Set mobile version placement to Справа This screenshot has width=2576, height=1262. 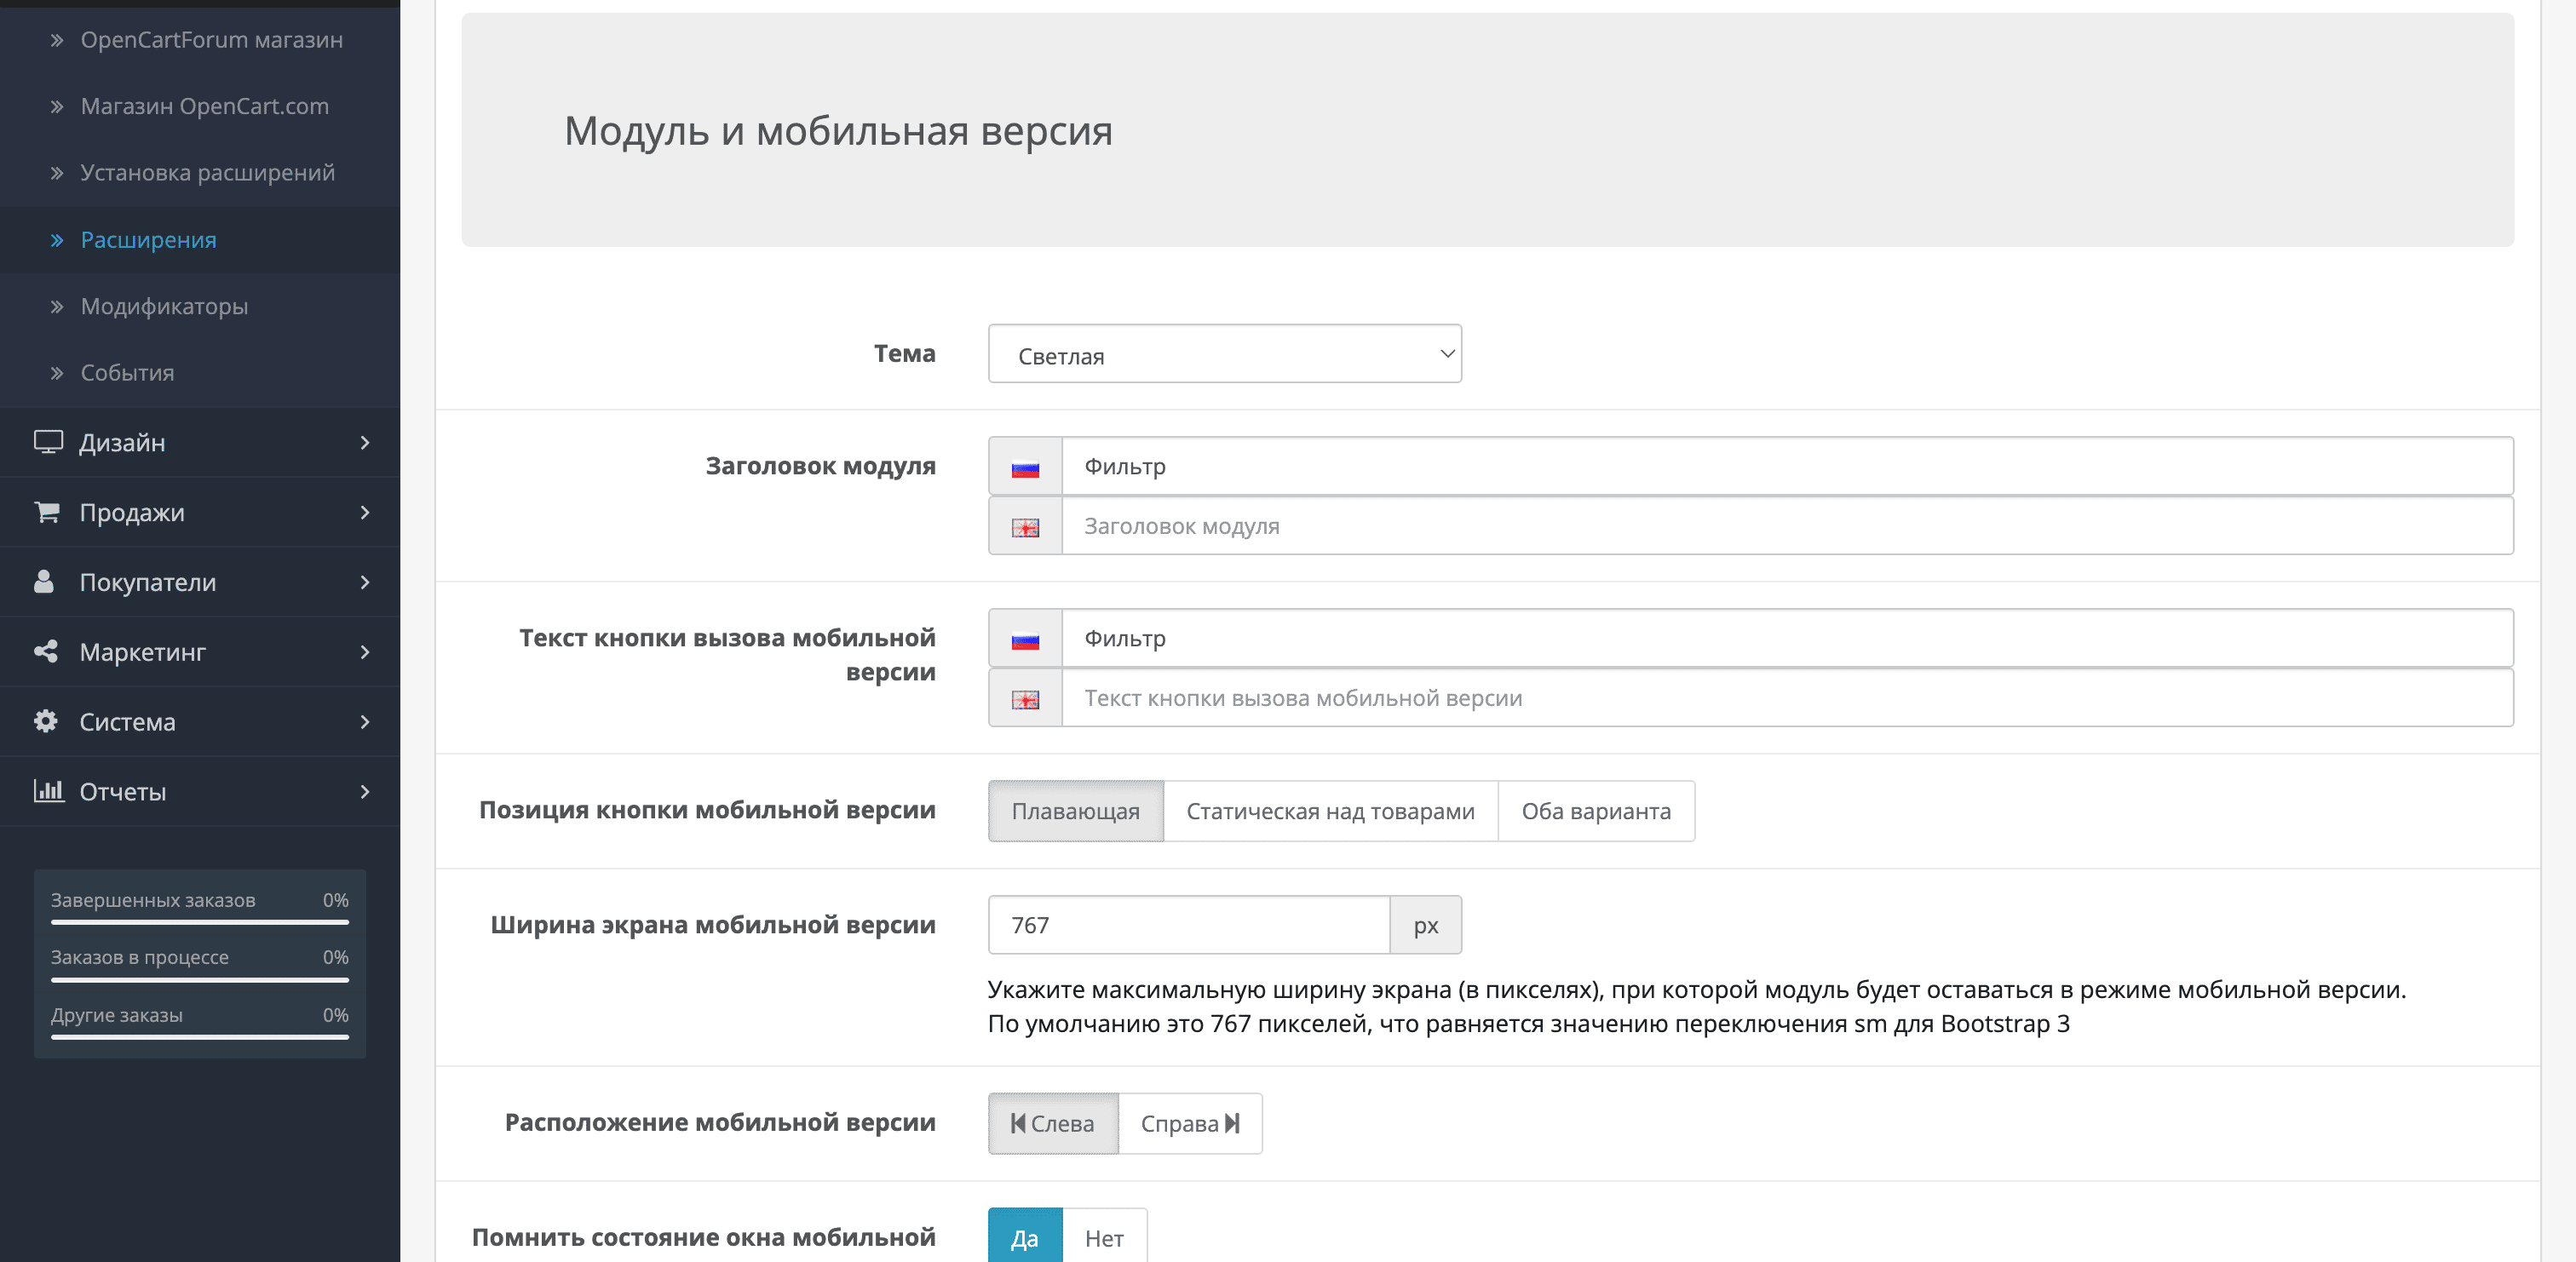(x=1190, y=1123)
